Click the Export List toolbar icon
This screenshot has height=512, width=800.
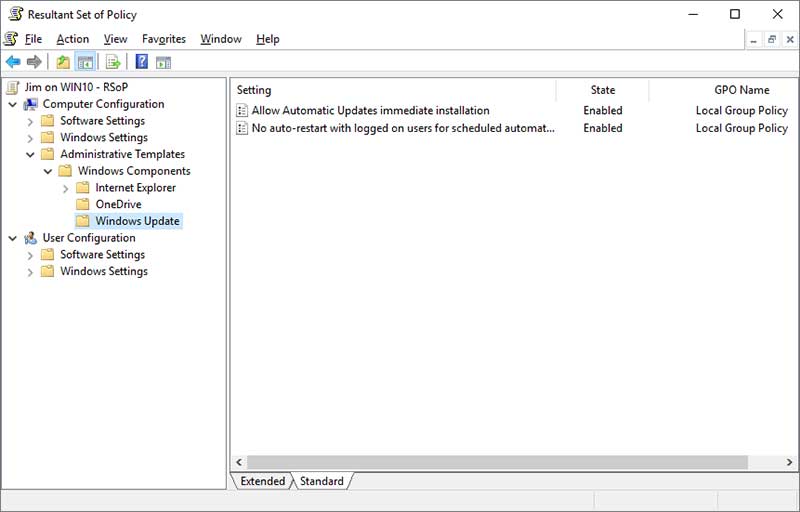113,62
